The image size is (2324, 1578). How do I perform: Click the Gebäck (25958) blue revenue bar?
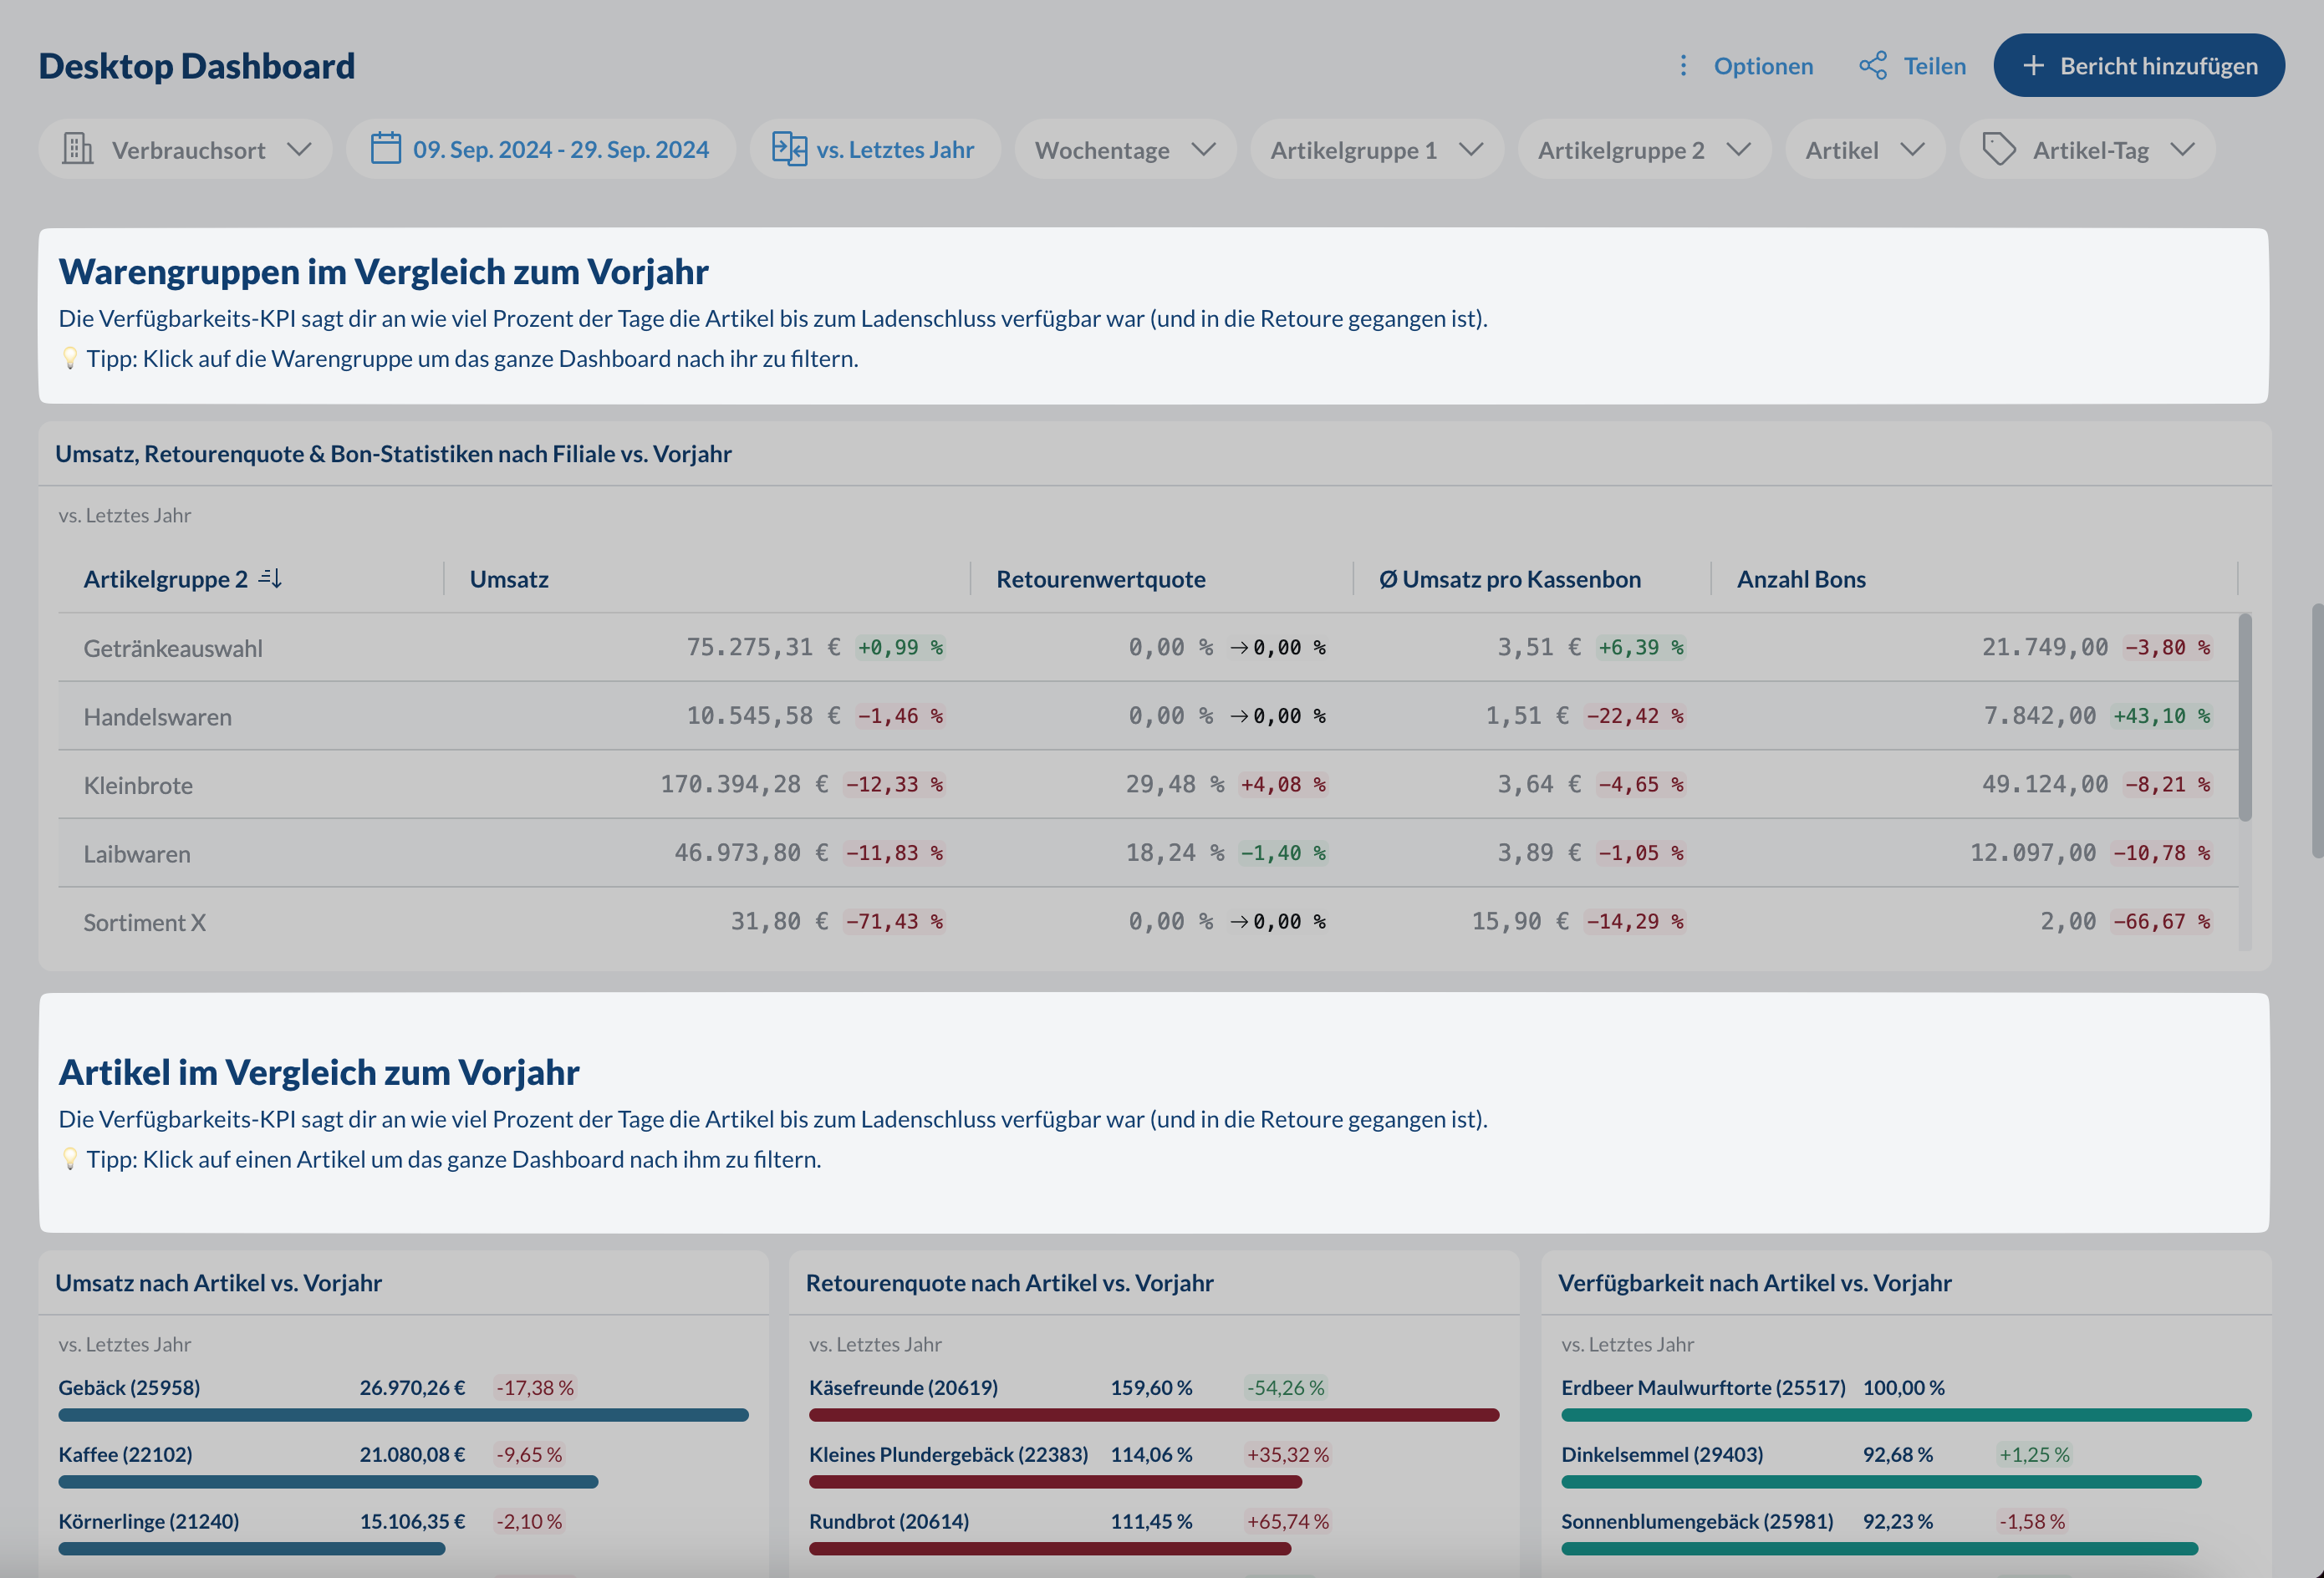tap(402, 1414)
